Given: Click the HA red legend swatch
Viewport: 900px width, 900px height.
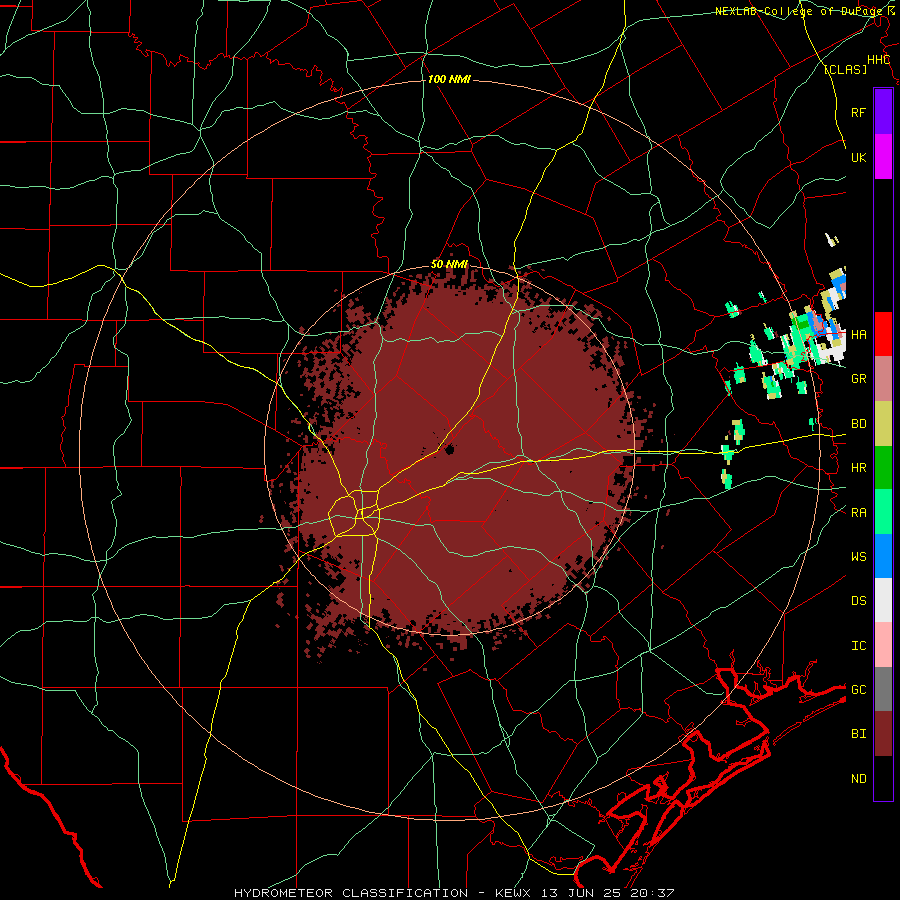Looking at the screenshot, I should click(x=883, y=334).
